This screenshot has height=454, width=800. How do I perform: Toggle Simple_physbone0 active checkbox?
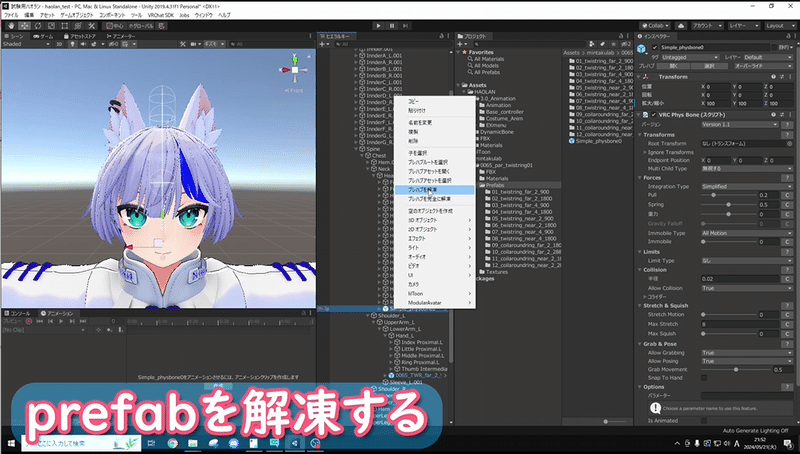click(x=655, y=47)
